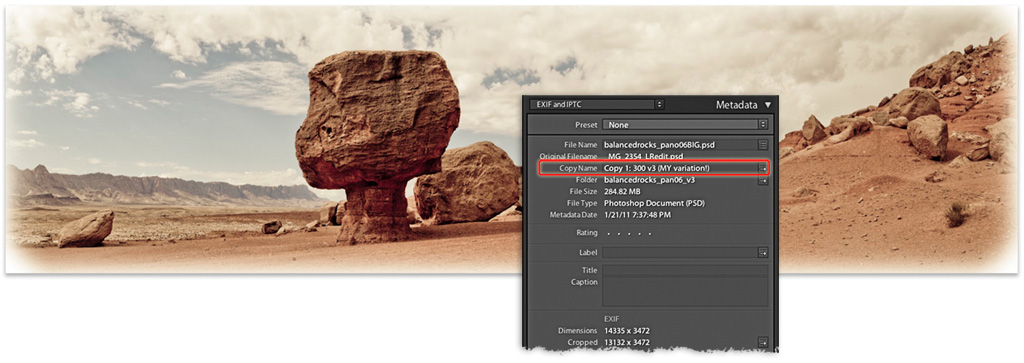The width and height of the screenshot is (1024, 363).
Task: Open the EXIF and IPTC metadata set dropdown
Action: coord(596,104)
